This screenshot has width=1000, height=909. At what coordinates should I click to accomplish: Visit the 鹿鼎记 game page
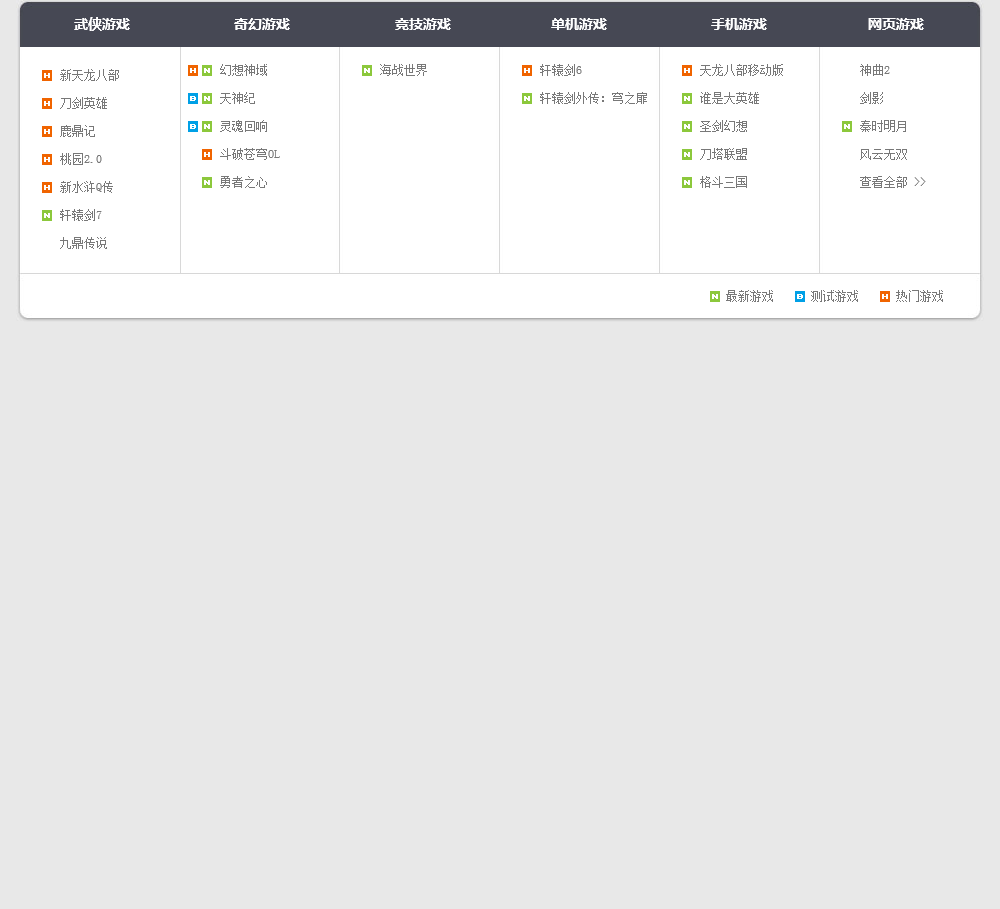[x=77, y=131]
